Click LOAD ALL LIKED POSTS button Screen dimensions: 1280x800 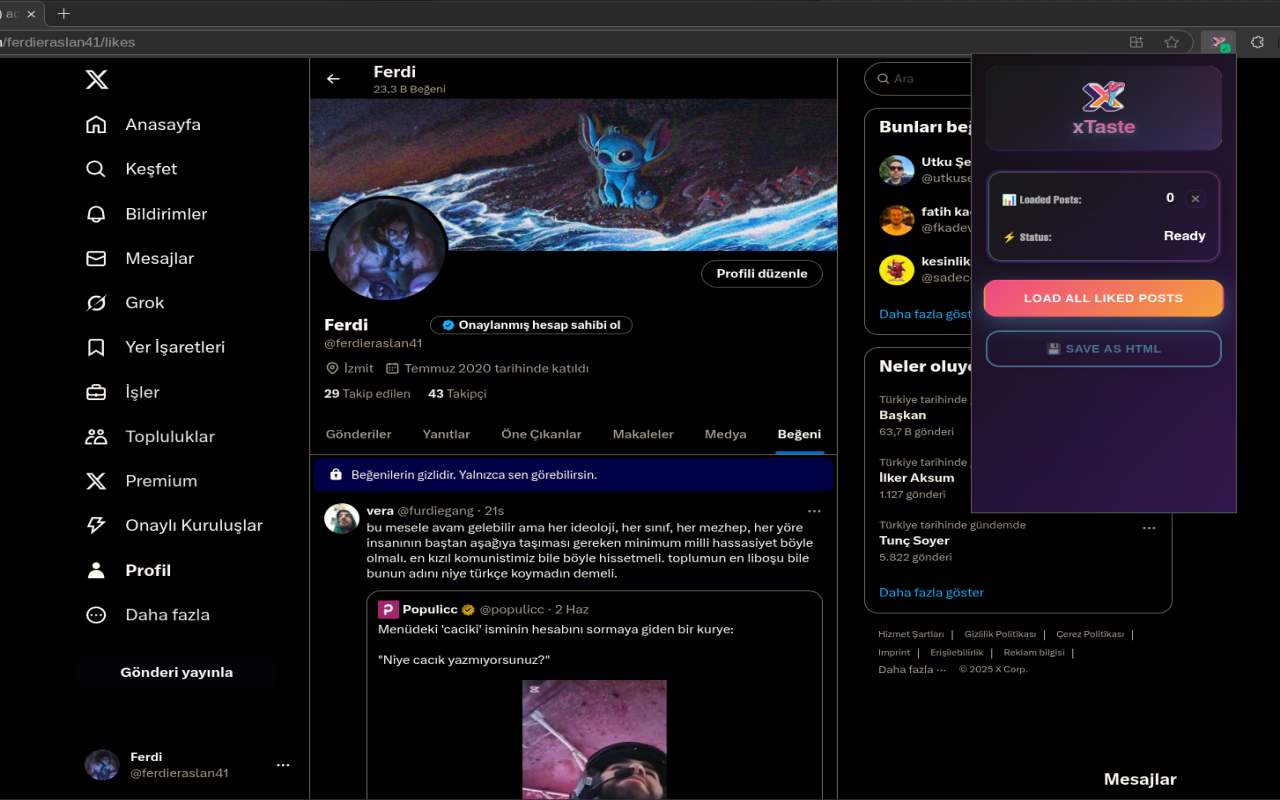click(x=1103, y=298)
